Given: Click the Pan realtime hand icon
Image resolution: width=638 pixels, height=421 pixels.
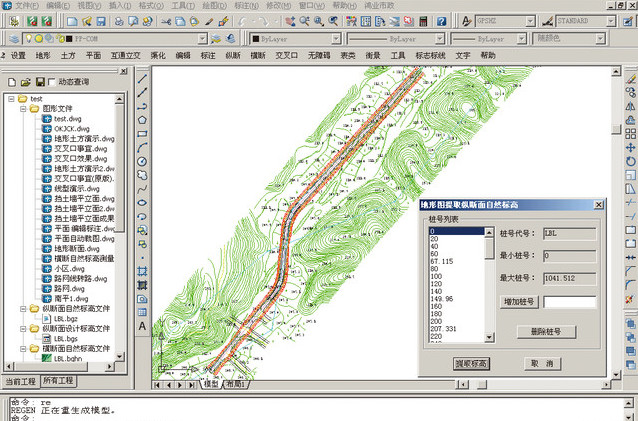Looking at the screenshot, I should point(290,21).
